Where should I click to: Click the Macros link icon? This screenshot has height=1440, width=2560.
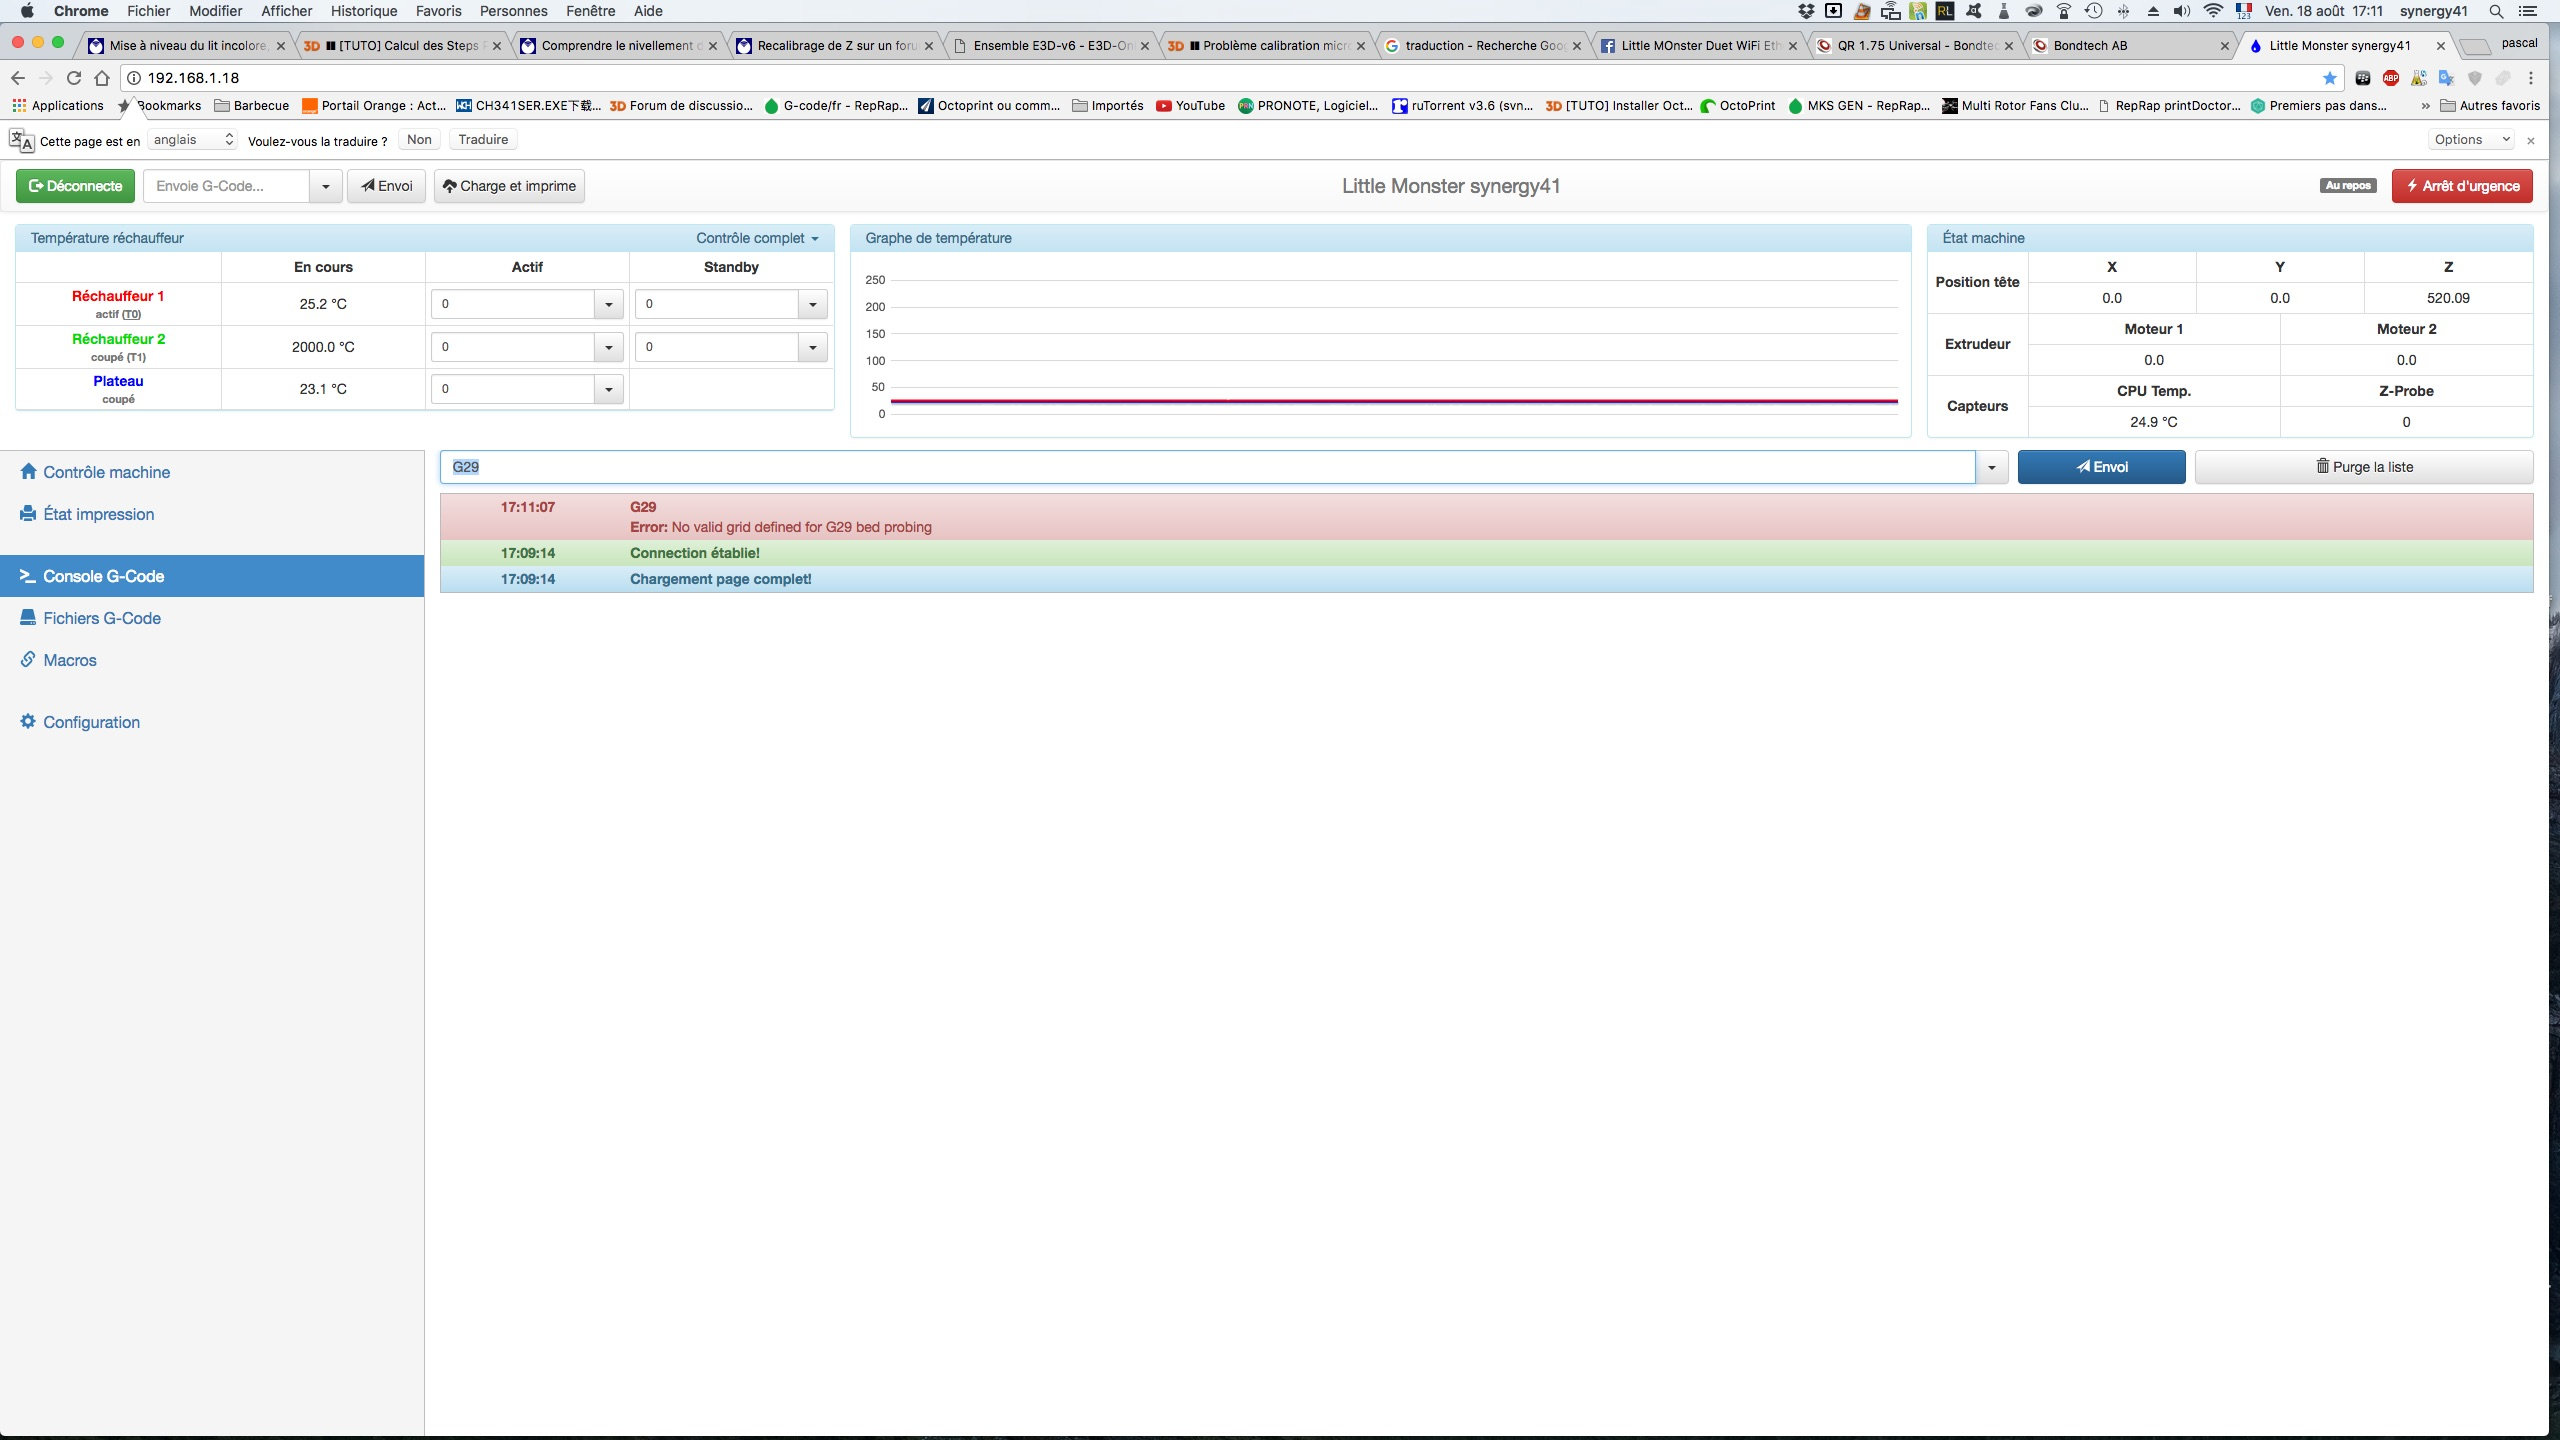point(28,660)
